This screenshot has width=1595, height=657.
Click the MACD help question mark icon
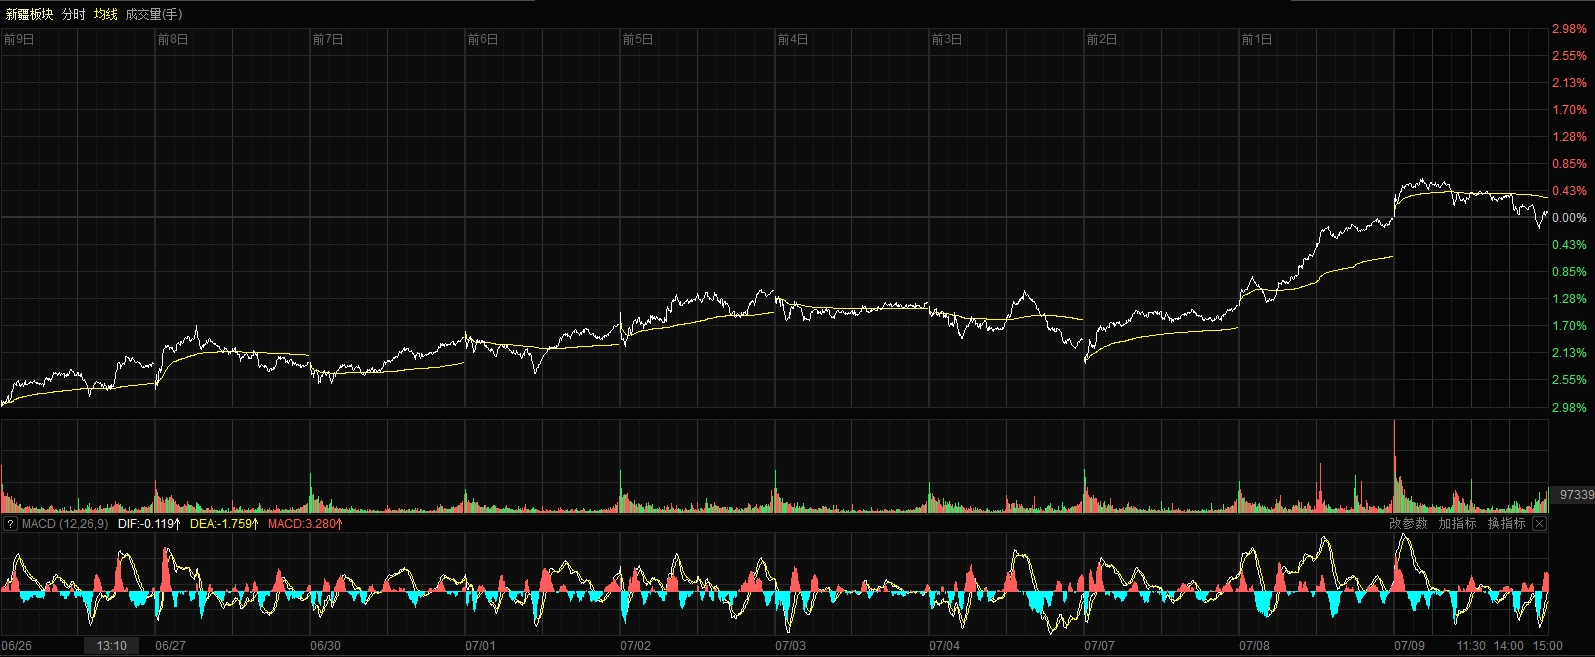(x=10, y=524)
